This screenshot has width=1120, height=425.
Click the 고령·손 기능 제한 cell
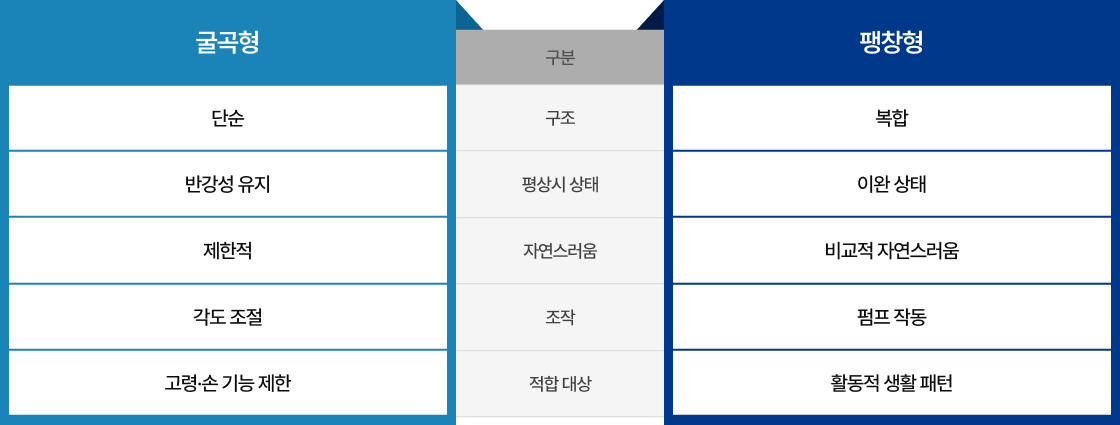(227, 383)
